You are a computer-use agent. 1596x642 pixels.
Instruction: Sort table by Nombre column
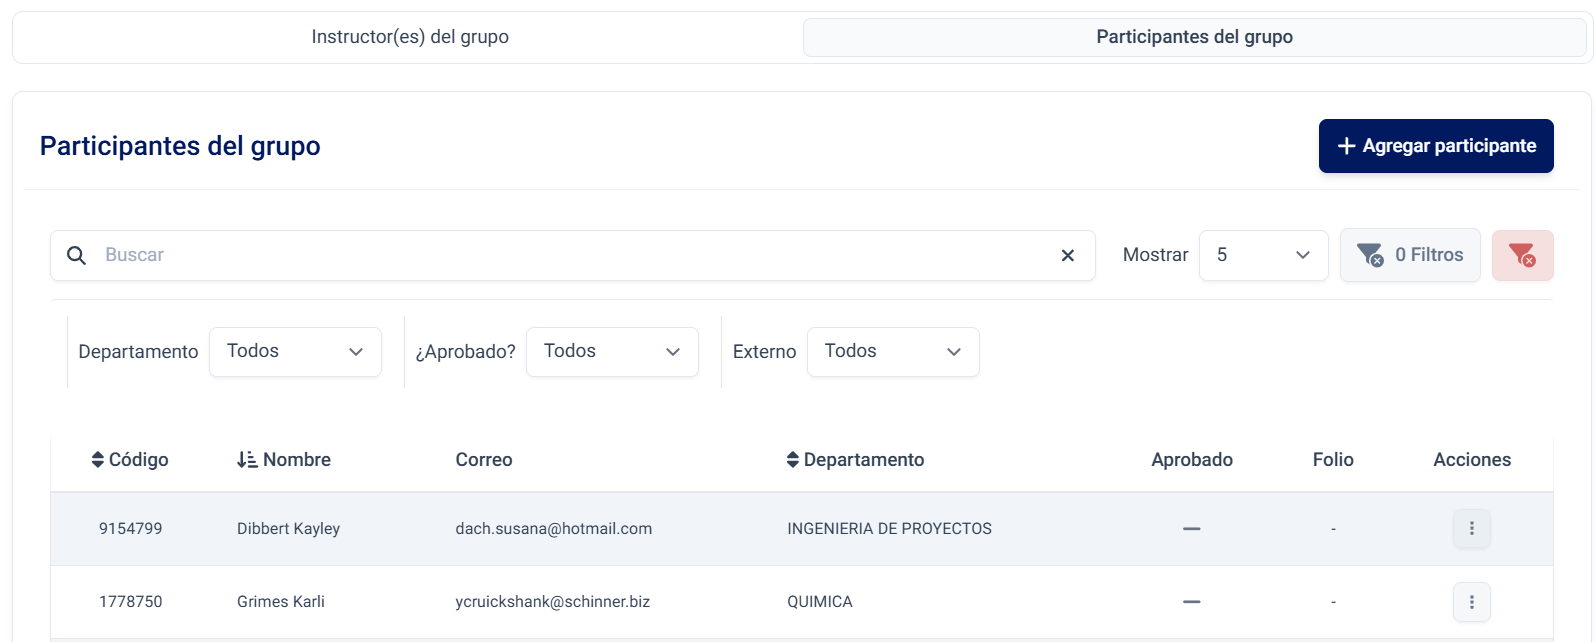tap(284, 460)
